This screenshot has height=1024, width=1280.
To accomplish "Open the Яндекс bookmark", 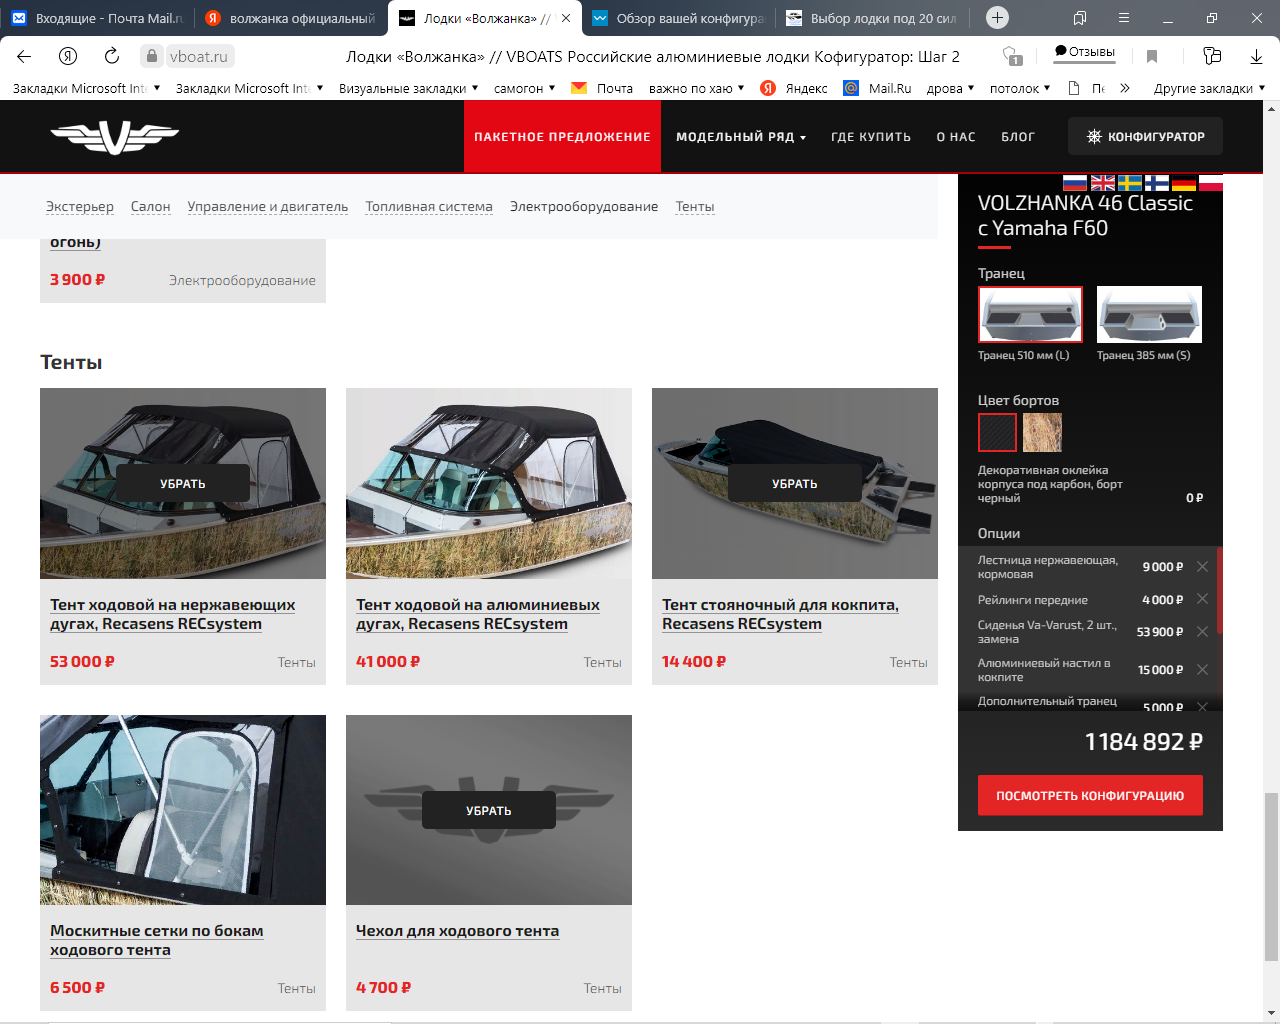I will click(x=794, y=88).
